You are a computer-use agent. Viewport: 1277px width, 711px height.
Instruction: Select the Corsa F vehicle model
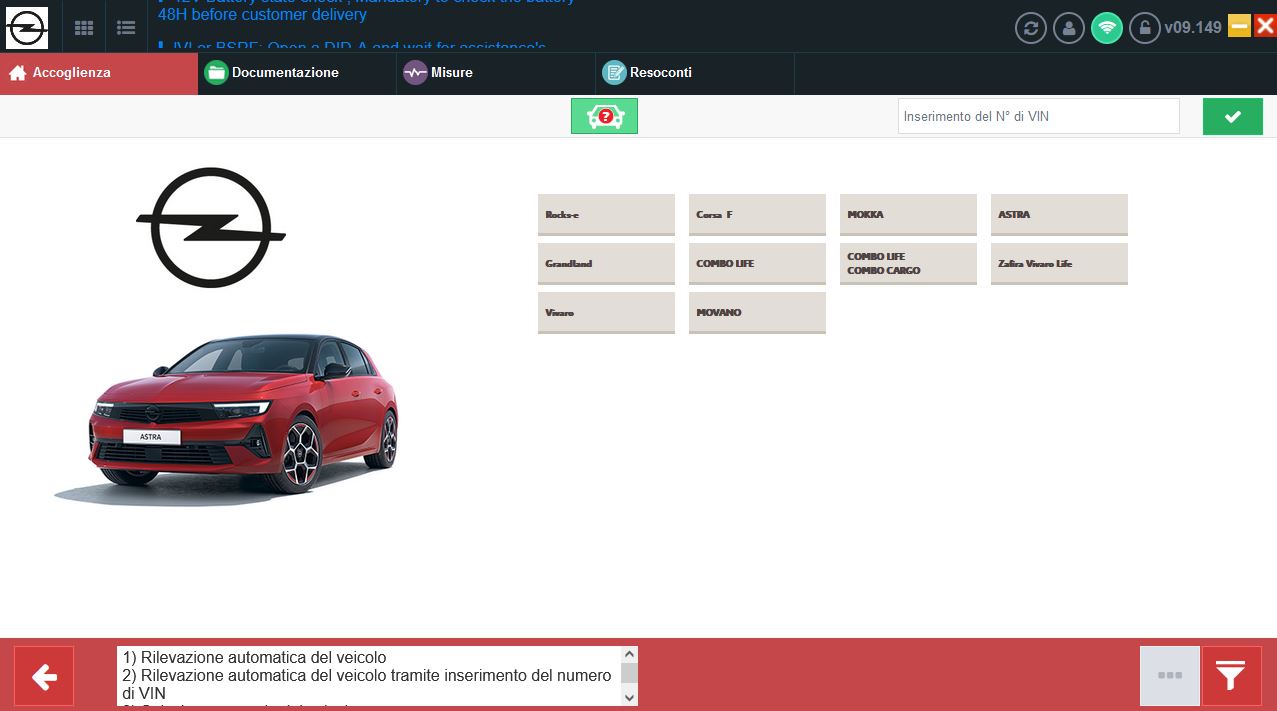[757, 215]
